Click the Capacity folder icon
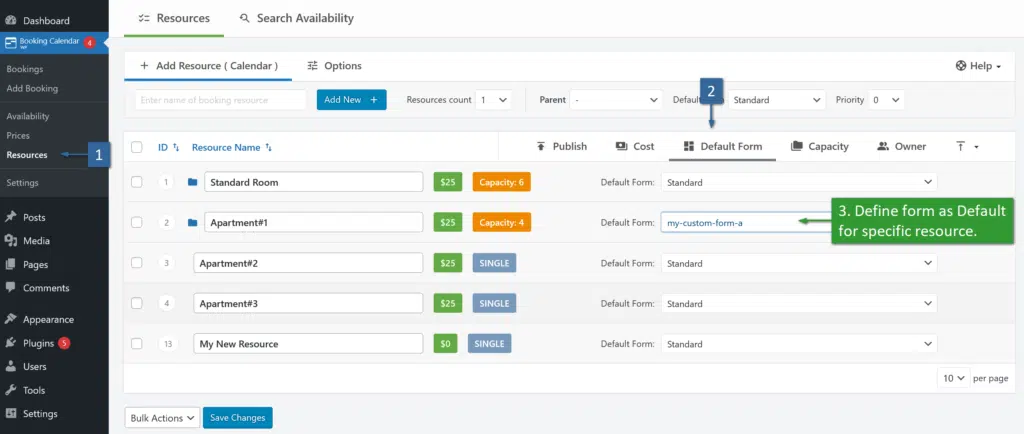Image resolution: width=1024 pixels, height=434 pixels. (x=796, y=146)
